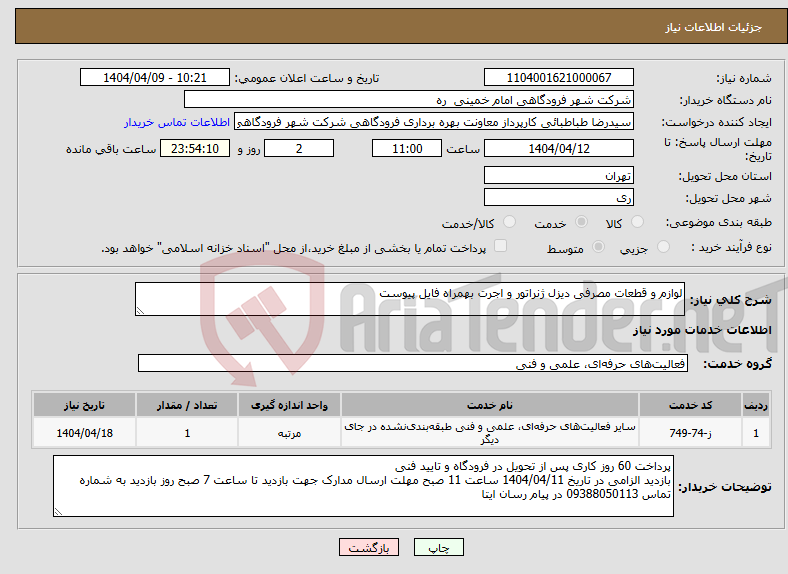Click the توضیحات خریدار label
This screenshot has width=788, height=574.
click(x=725, y=487)
